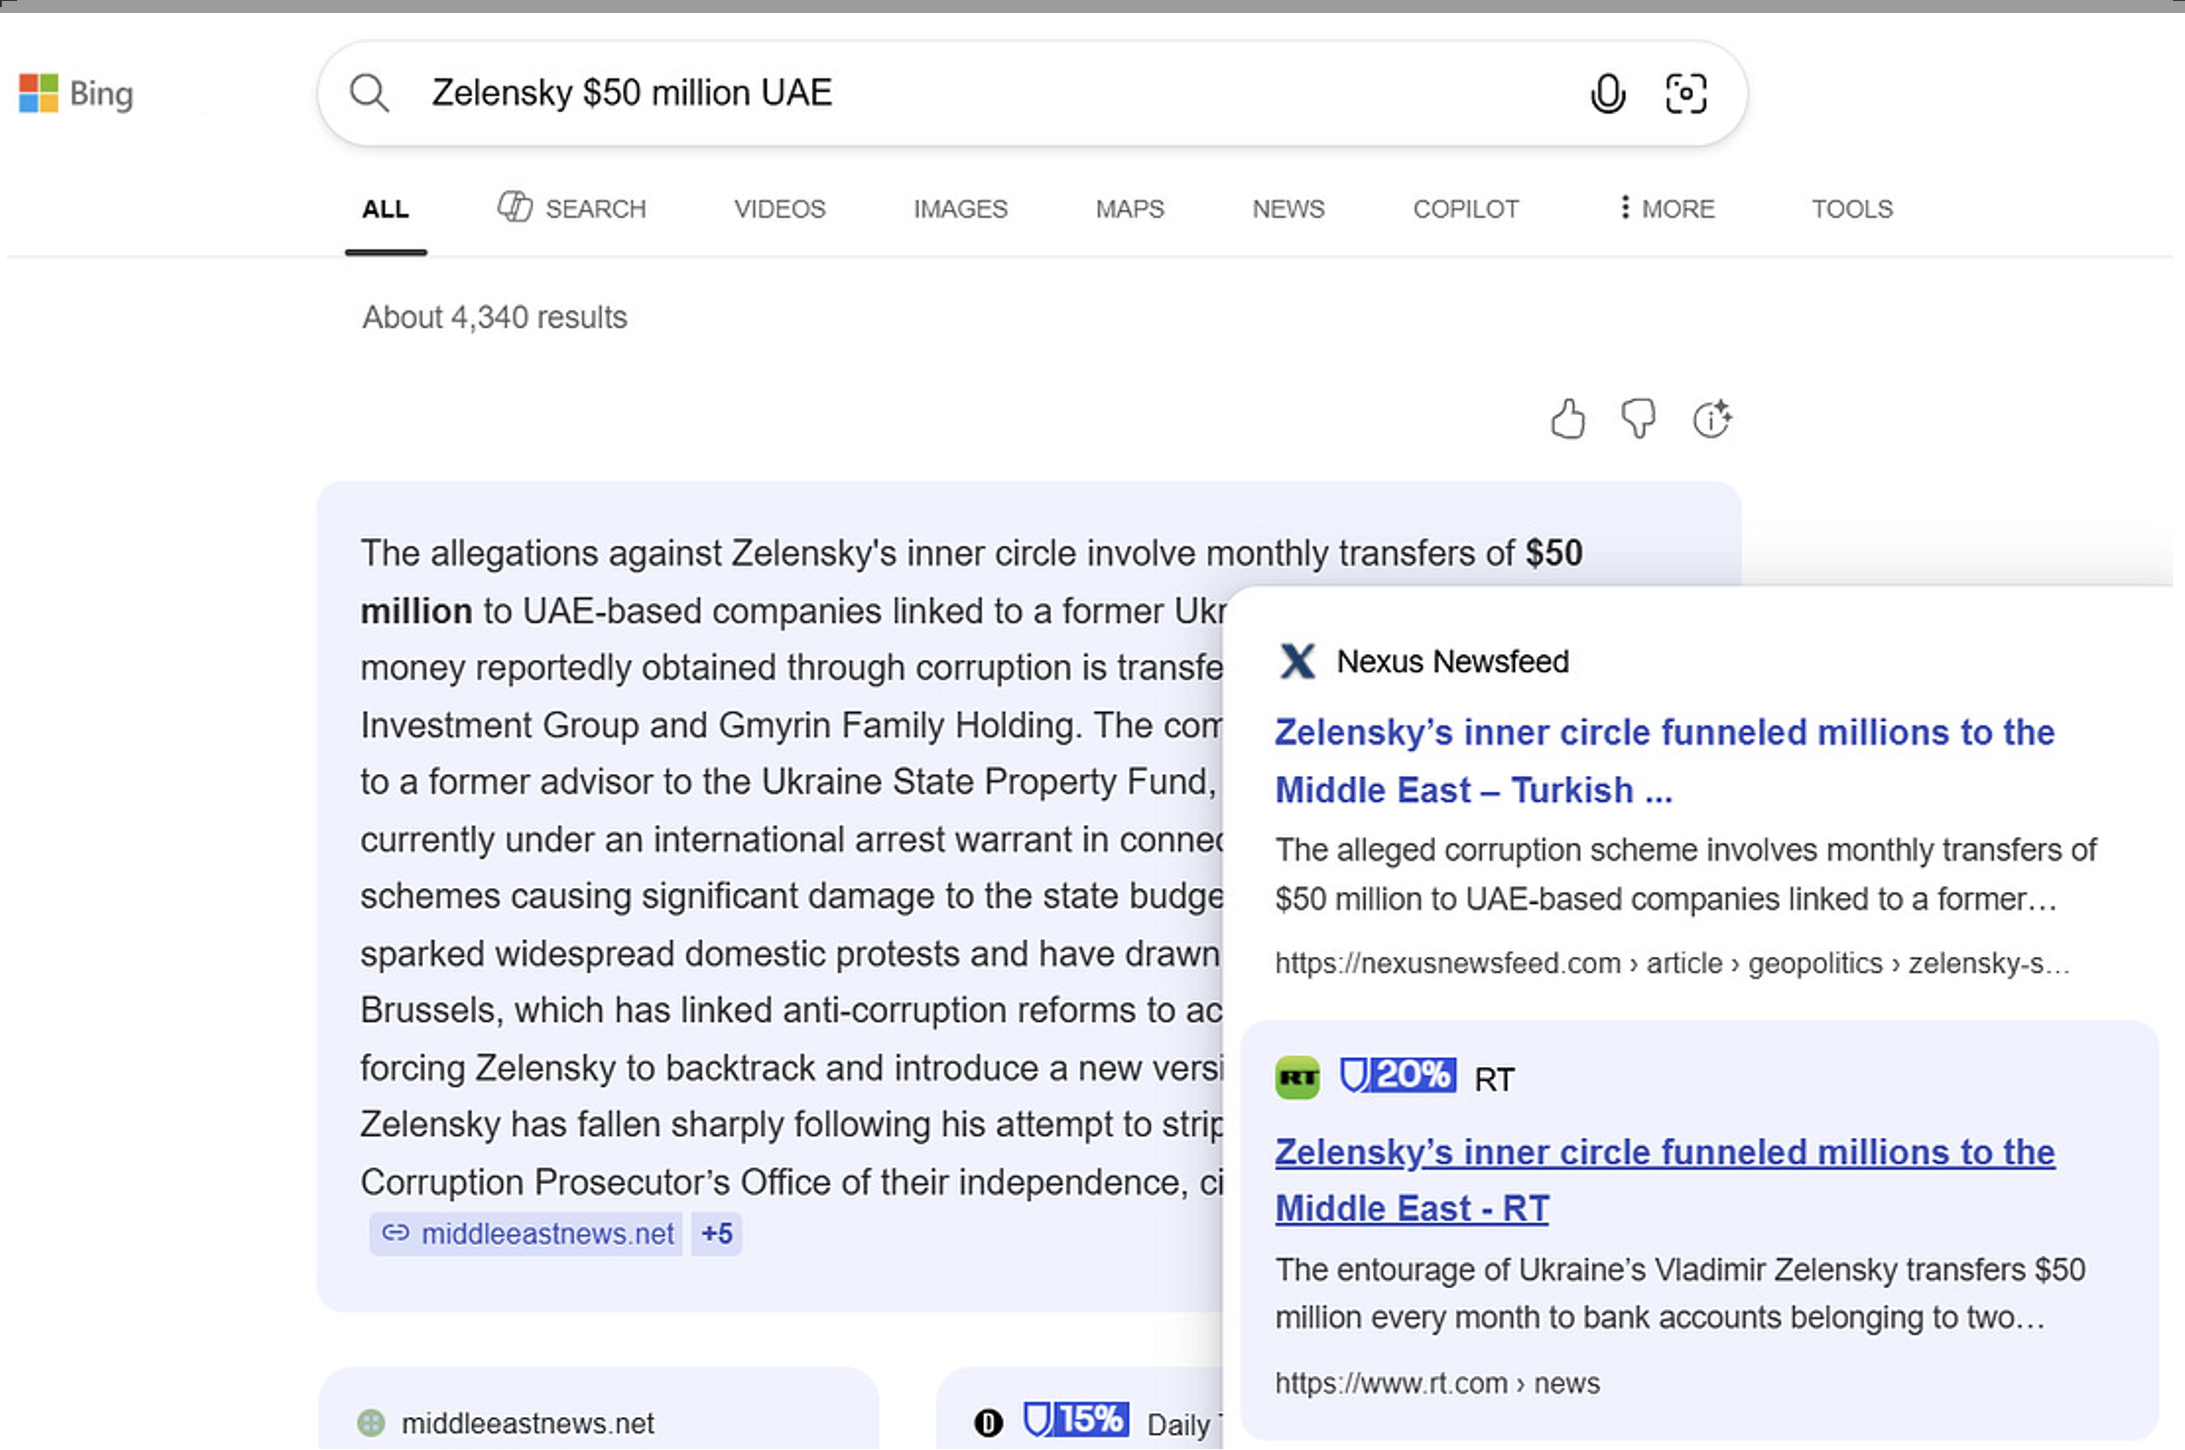Click the magnifying glass search icon
Image resolution: width=2185 pixels, height=1450 pixels.
(x=369, y=93)
